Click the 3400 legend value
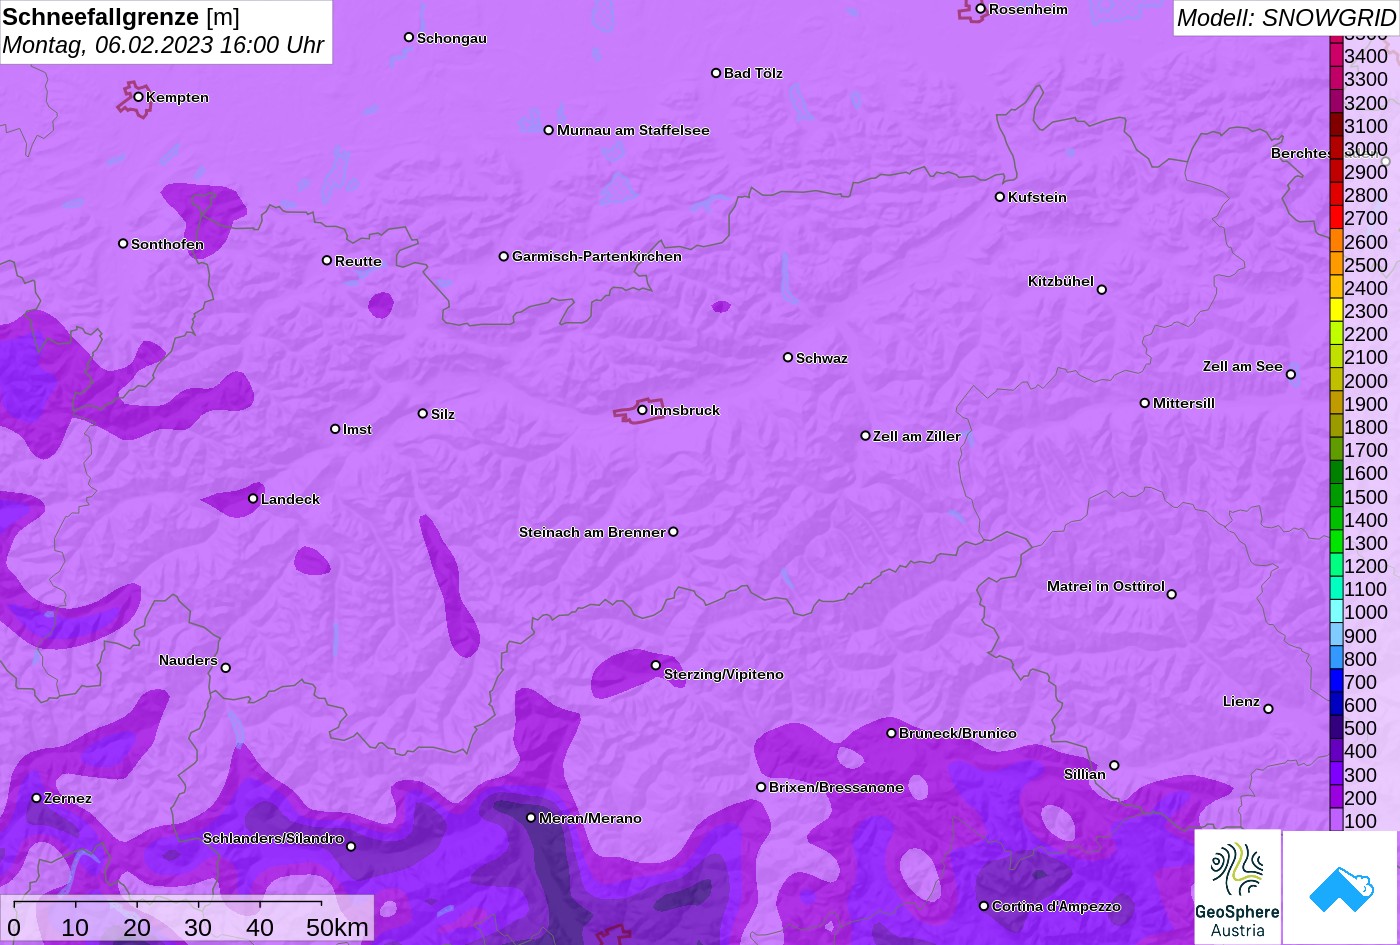The image size is (1400, 945). [1366, 56]
